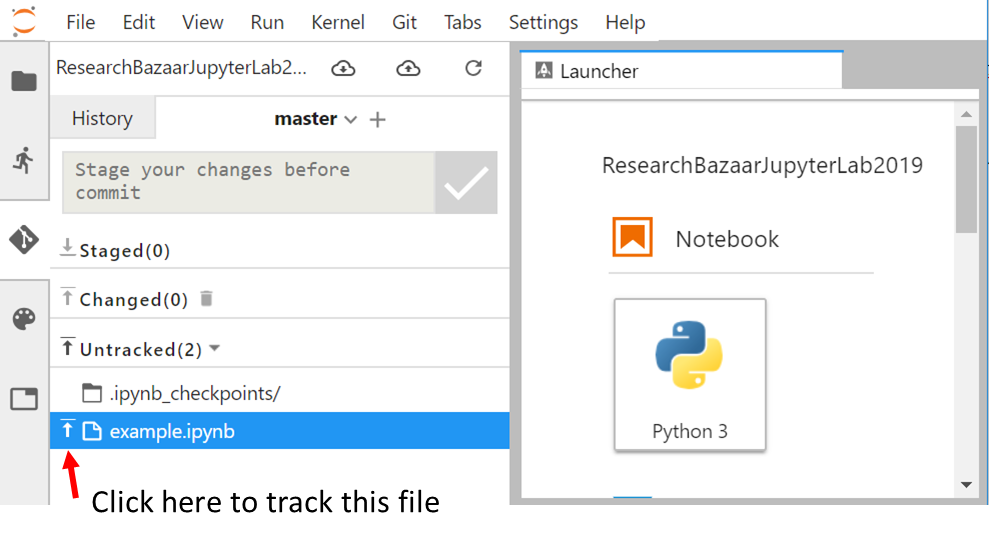The width and height of the screenshot is (989, 542).
Task: Open the File menu
Action: [81, 22]
